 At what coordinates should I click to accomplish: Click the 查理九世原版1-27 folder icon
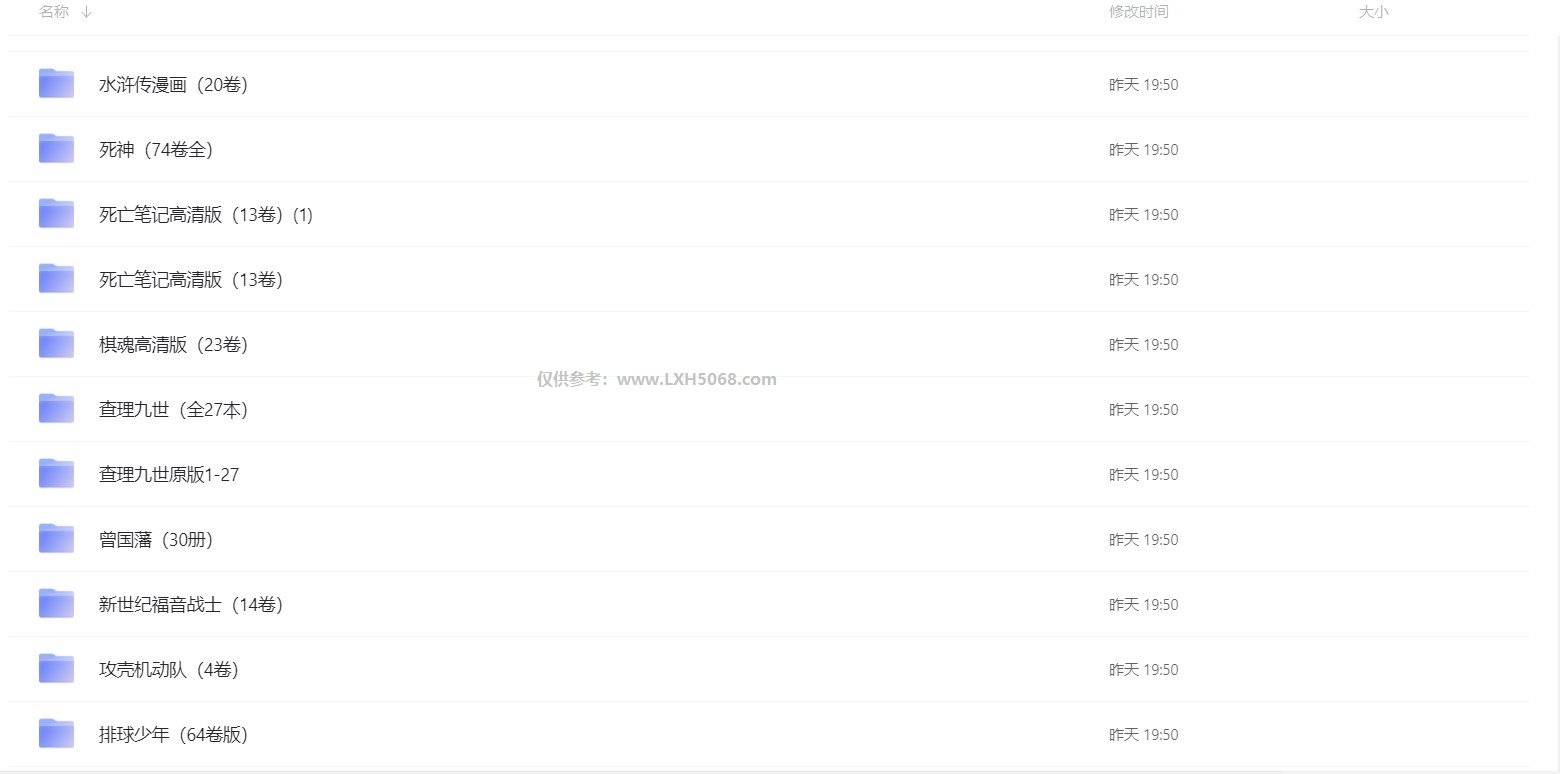tap(56, 474)
